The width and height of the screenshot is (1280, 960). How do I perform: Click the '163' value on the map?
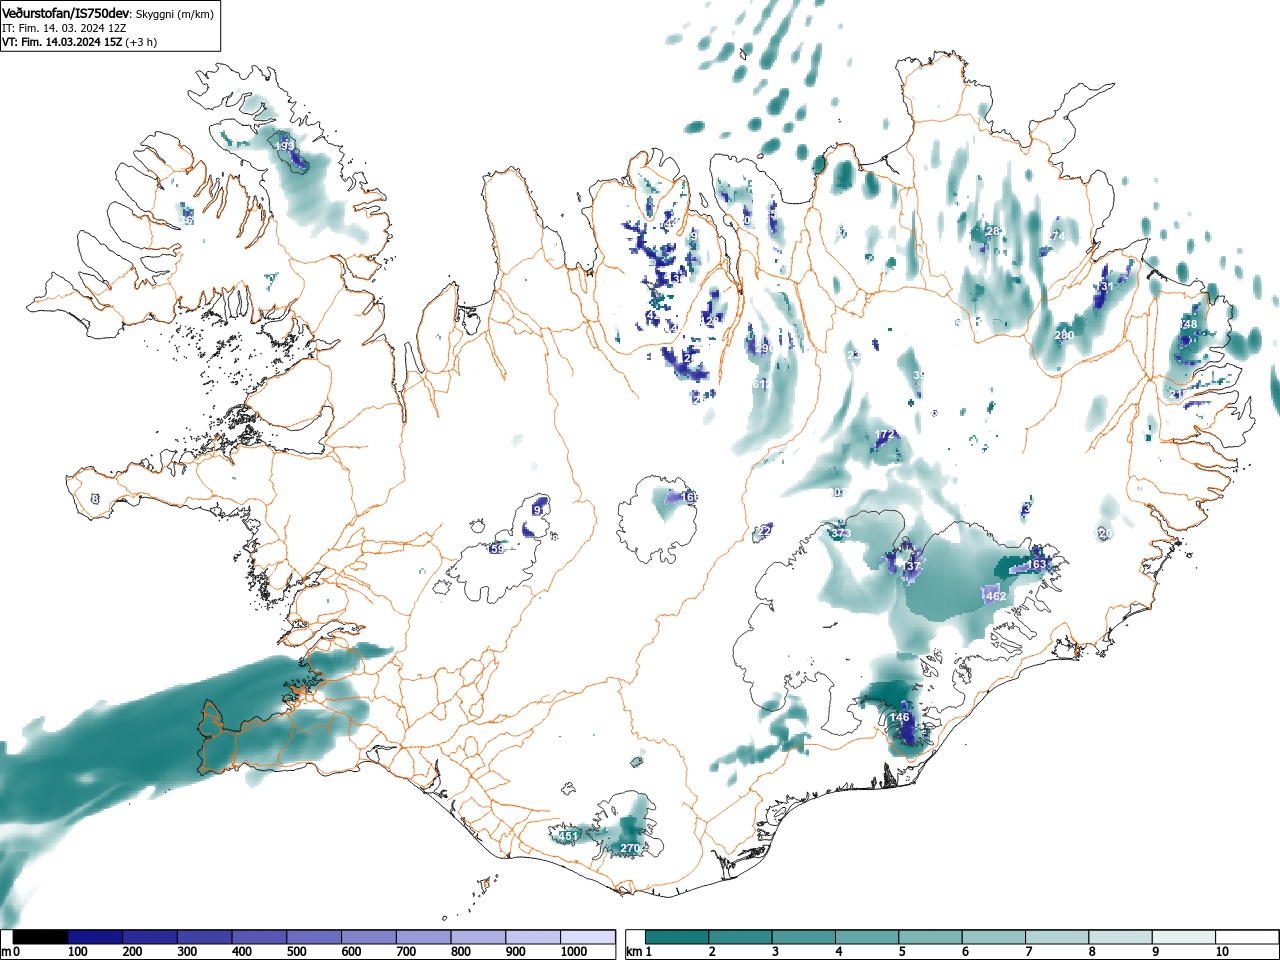click(1037, 565)
